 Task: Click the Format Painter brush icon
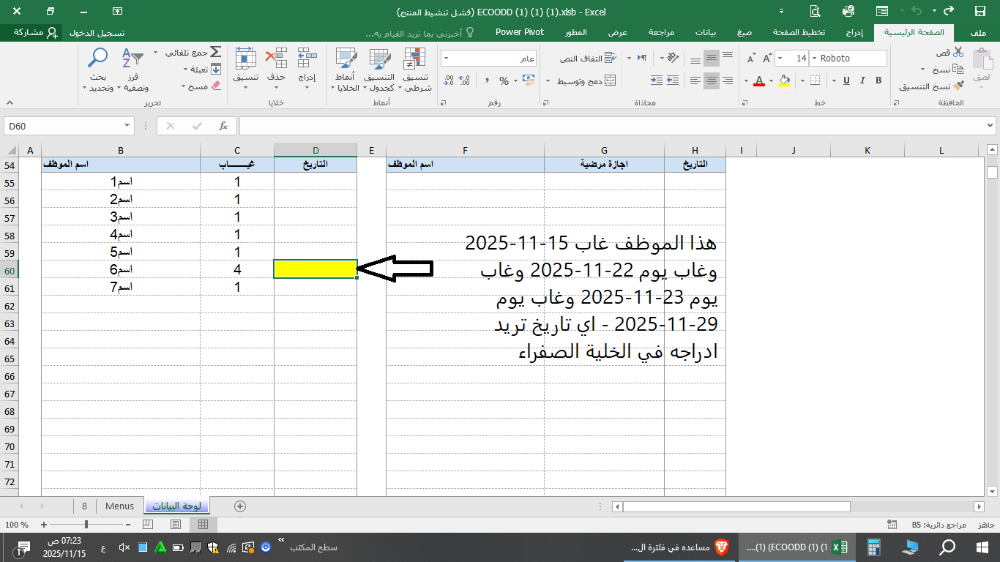click(x=958, y=87)
